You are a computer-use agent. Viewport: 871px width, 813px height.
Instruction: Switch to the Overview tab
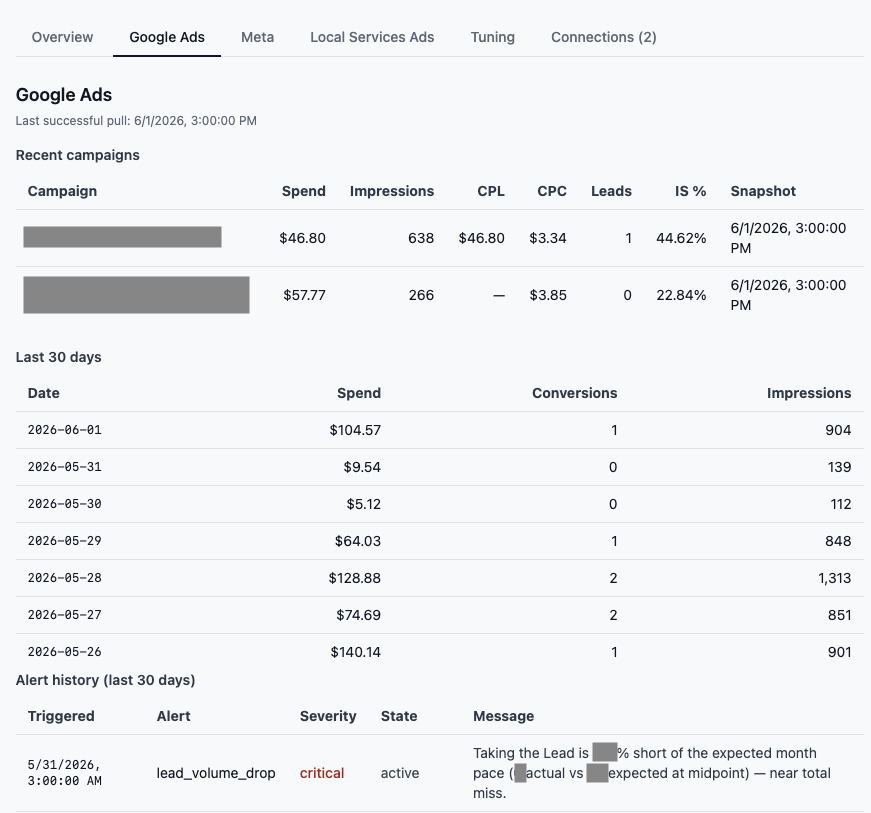62,37
